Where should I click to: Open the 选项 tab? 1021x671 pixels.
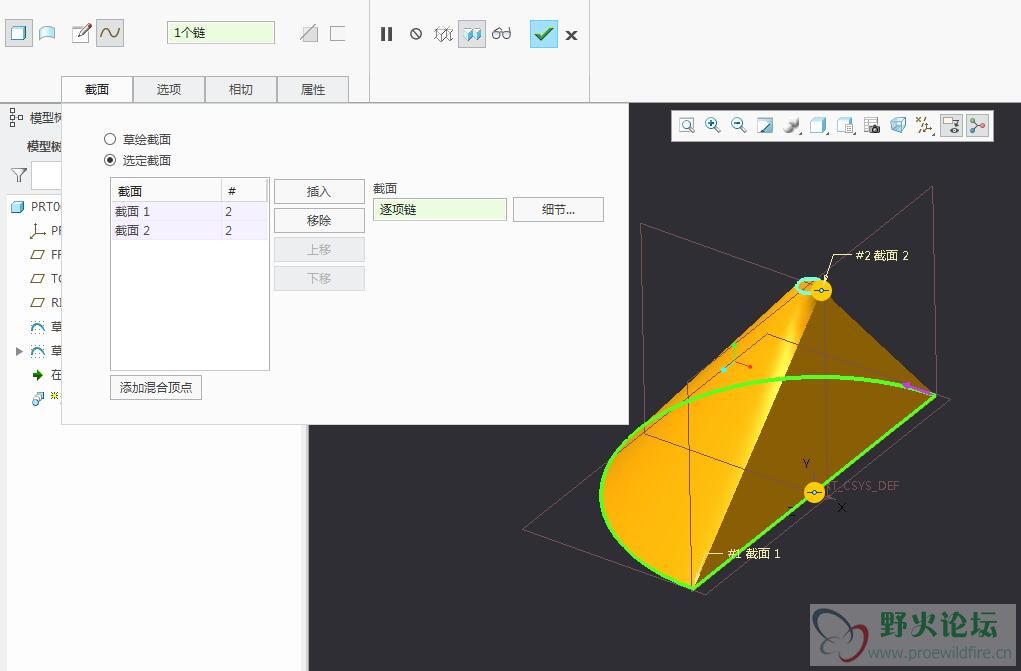click(169, 89)
